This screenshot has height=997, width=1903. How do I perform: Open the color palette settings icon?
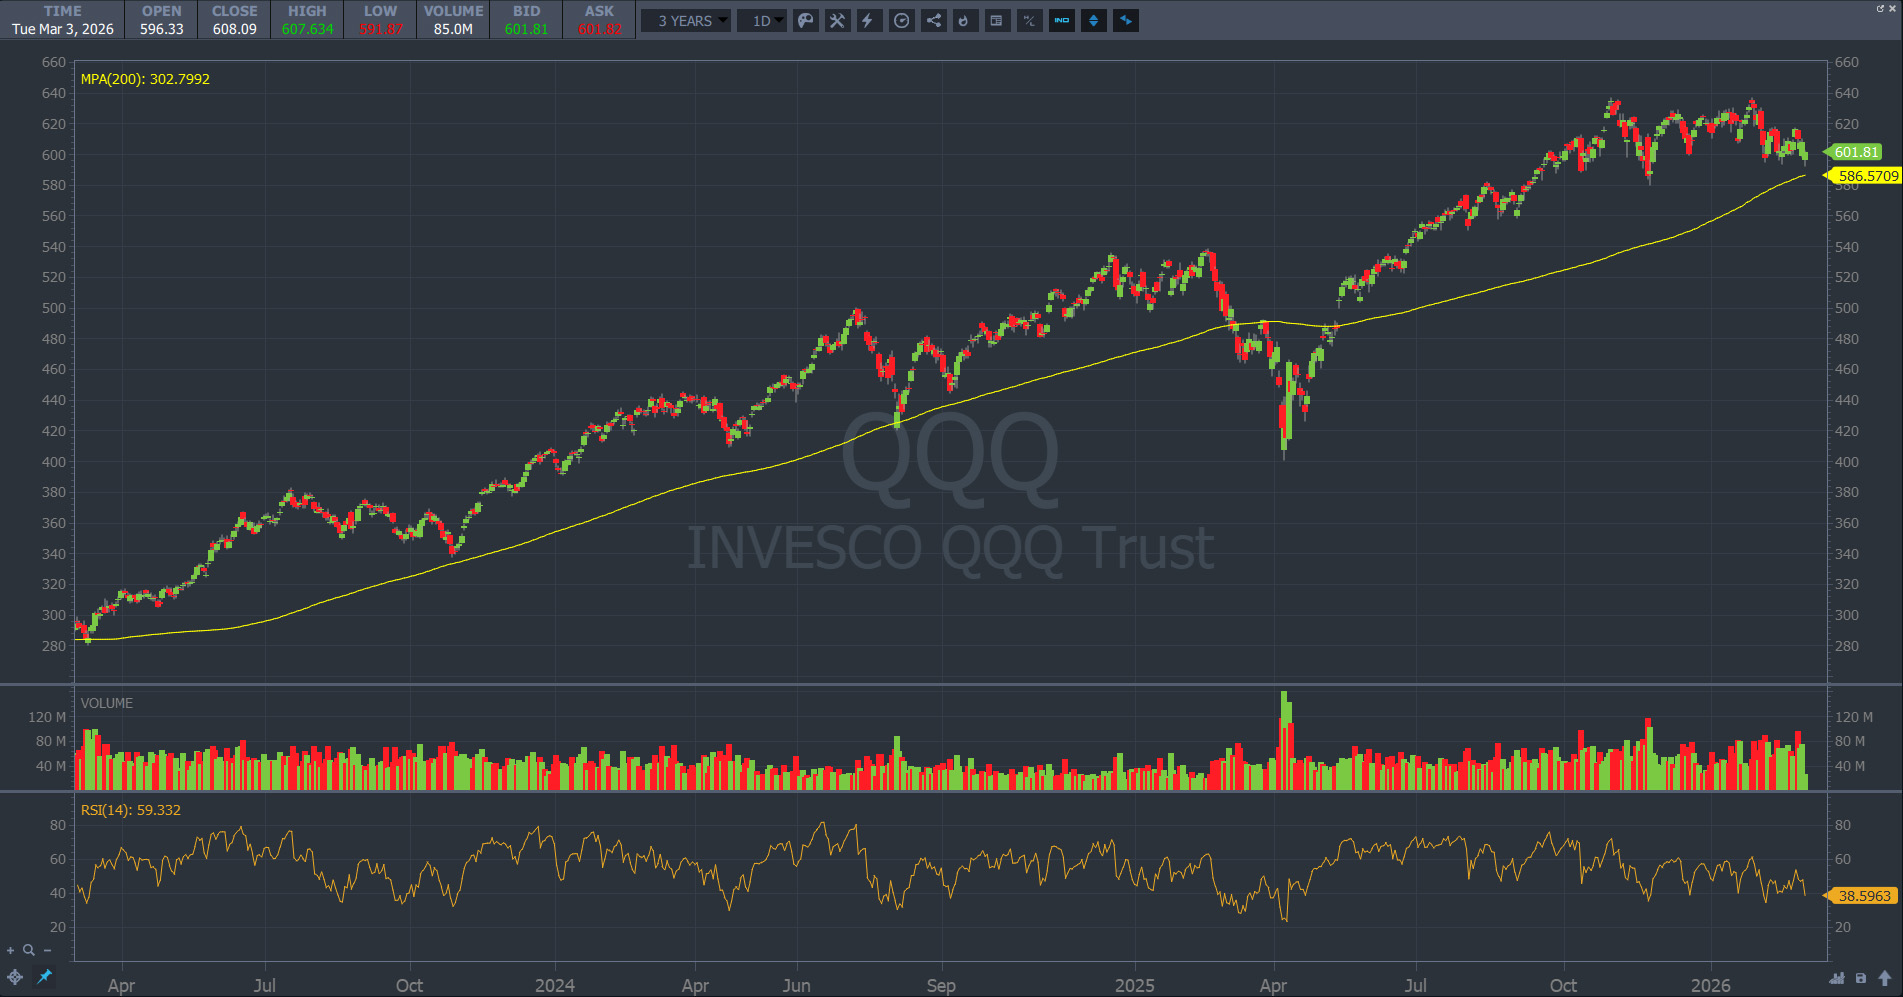pos(805,21)
